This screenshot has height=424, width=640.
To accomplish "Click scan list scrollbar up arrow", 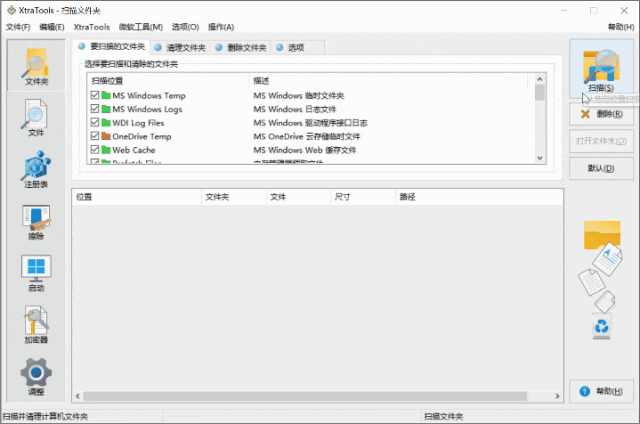I will coord(540,79).
